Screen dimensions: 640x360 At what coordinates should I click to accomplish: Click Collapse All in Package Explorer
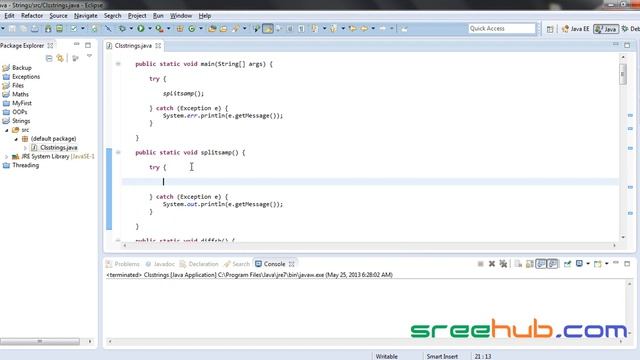(49, 58)
